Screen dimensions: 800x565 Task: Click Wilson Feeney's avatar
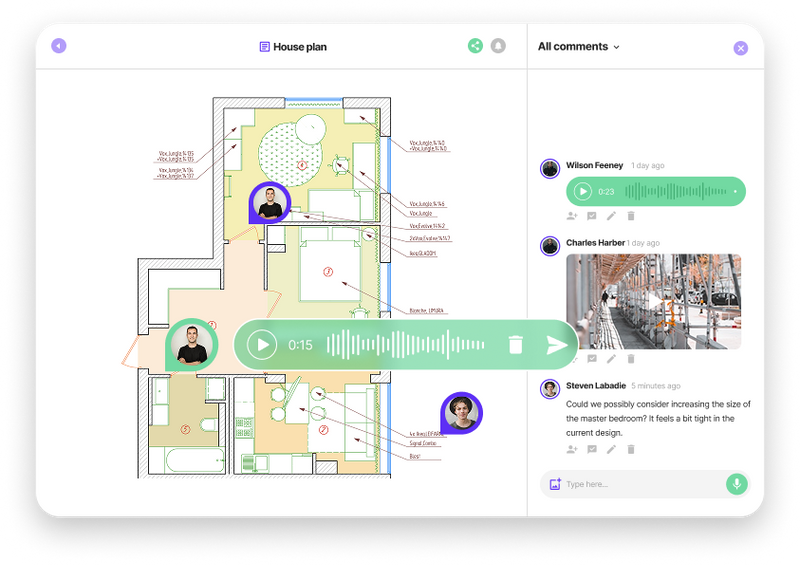click(x=550, y=168)
